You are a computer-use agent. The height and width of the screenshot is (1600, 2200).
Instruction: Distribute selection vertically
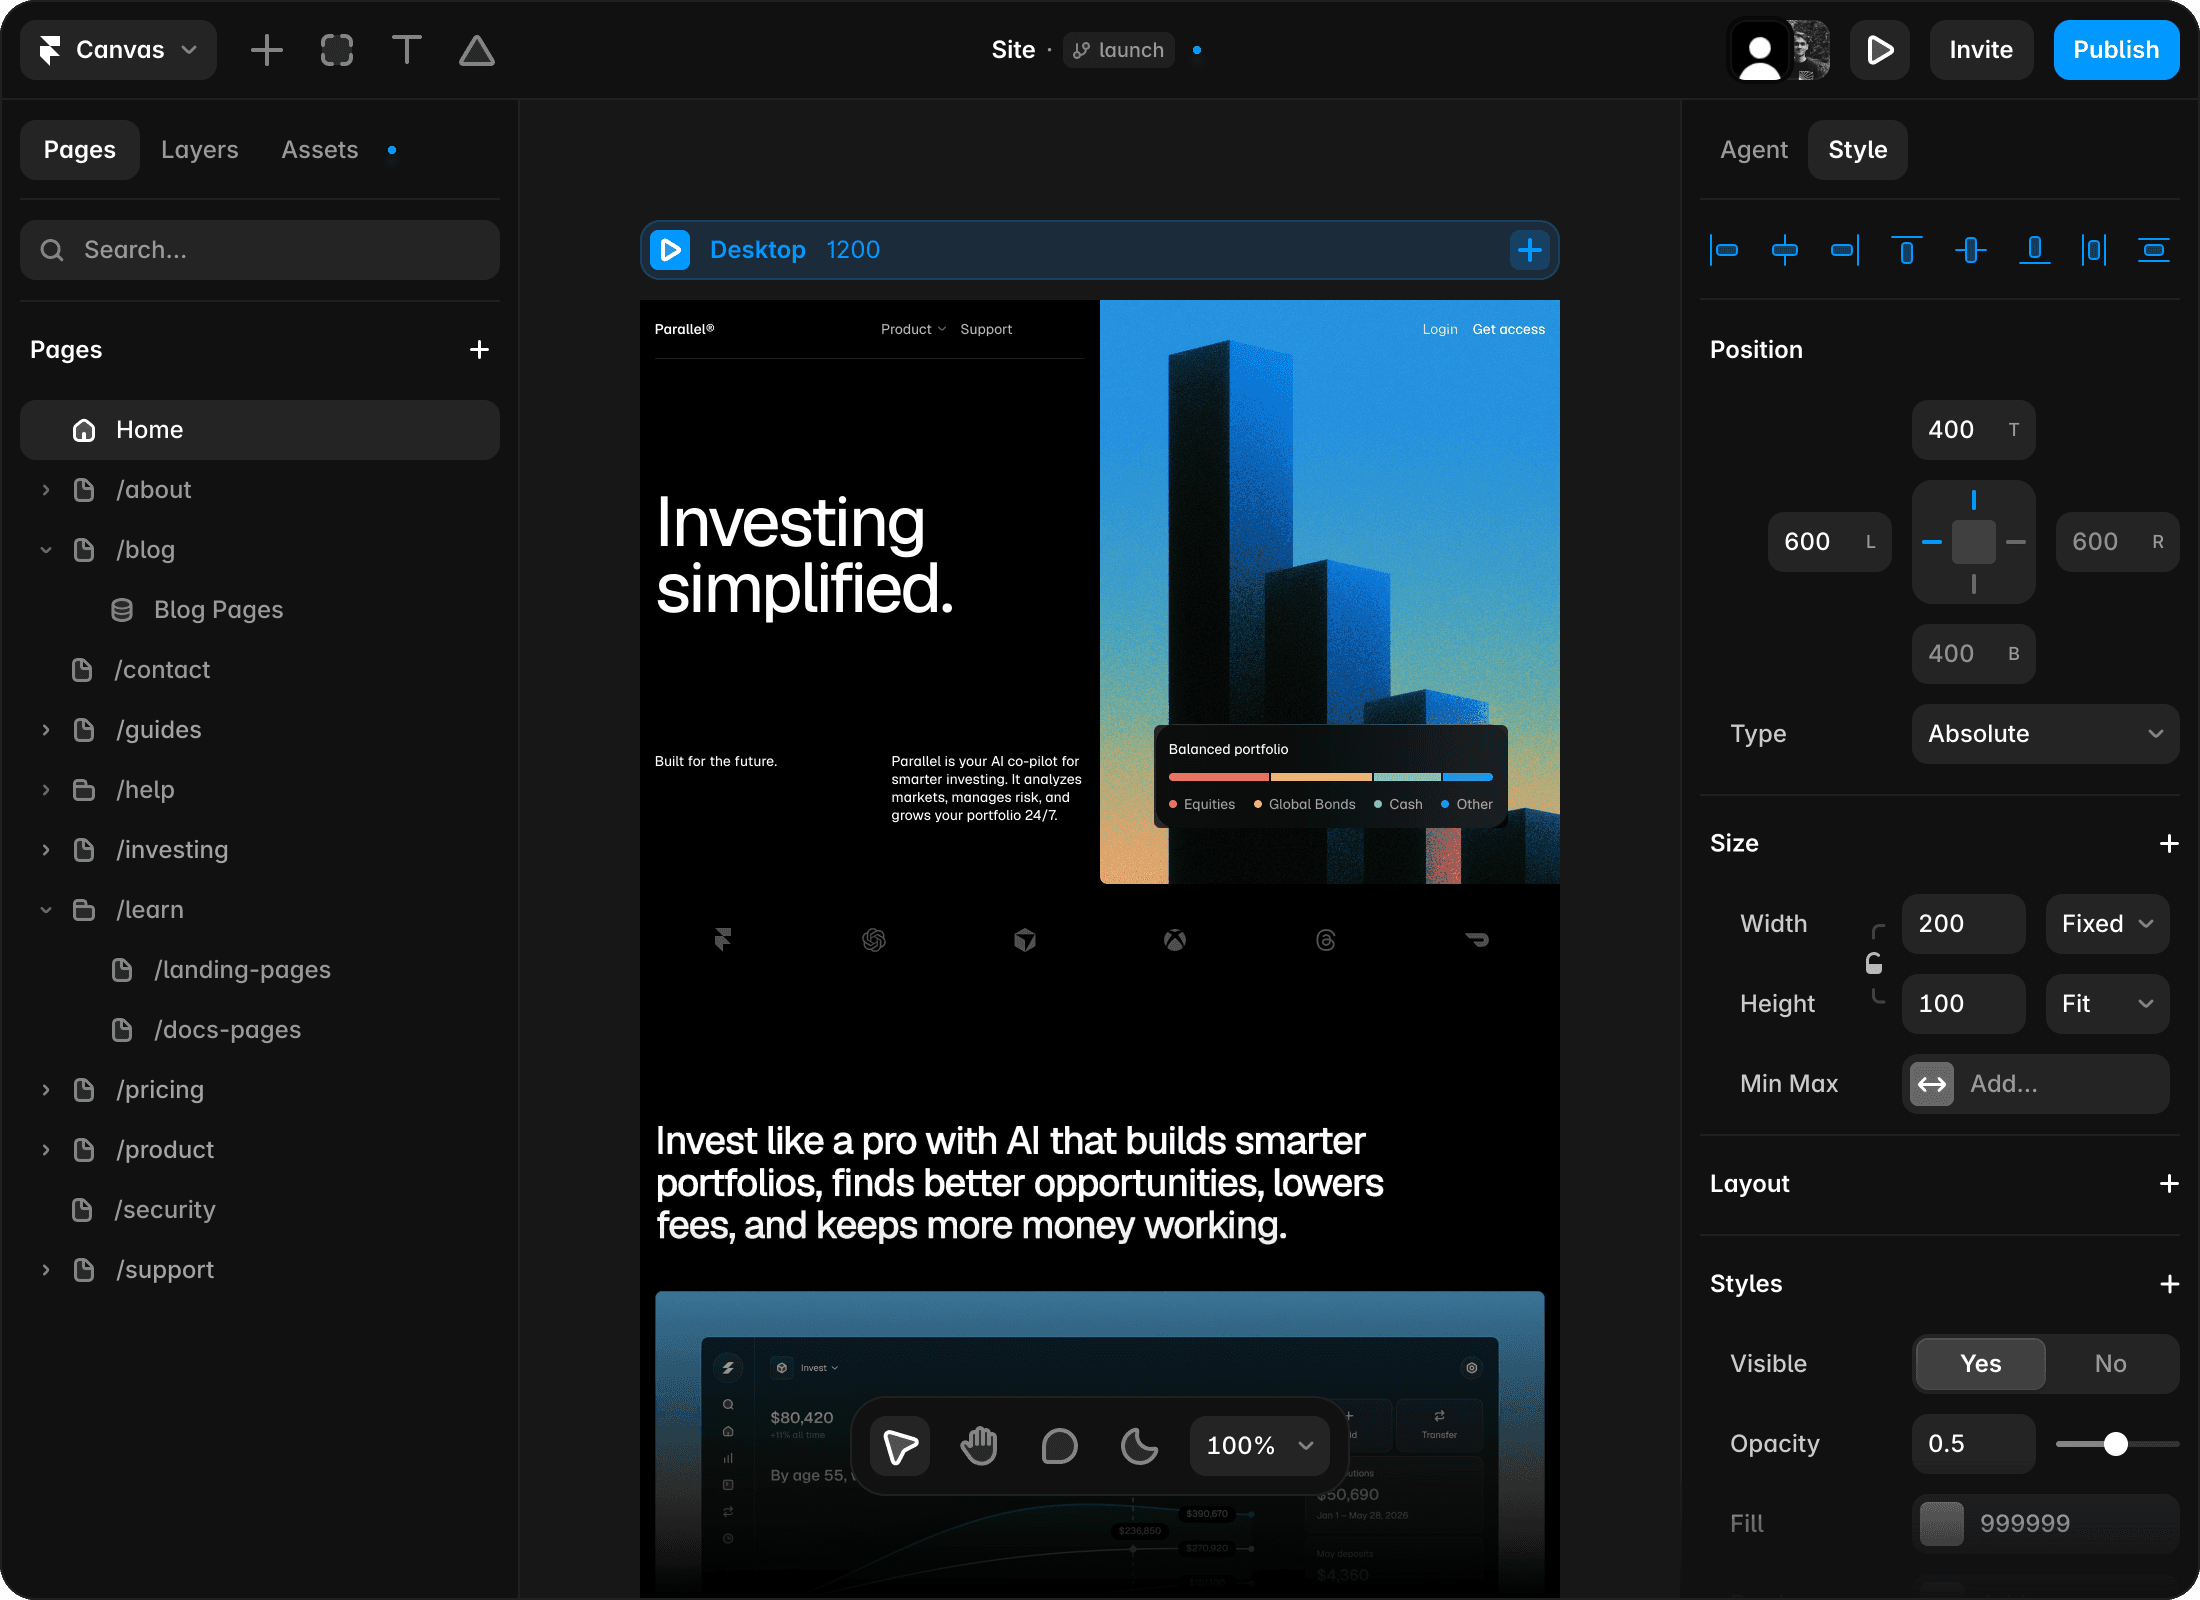coord(2154,250)
